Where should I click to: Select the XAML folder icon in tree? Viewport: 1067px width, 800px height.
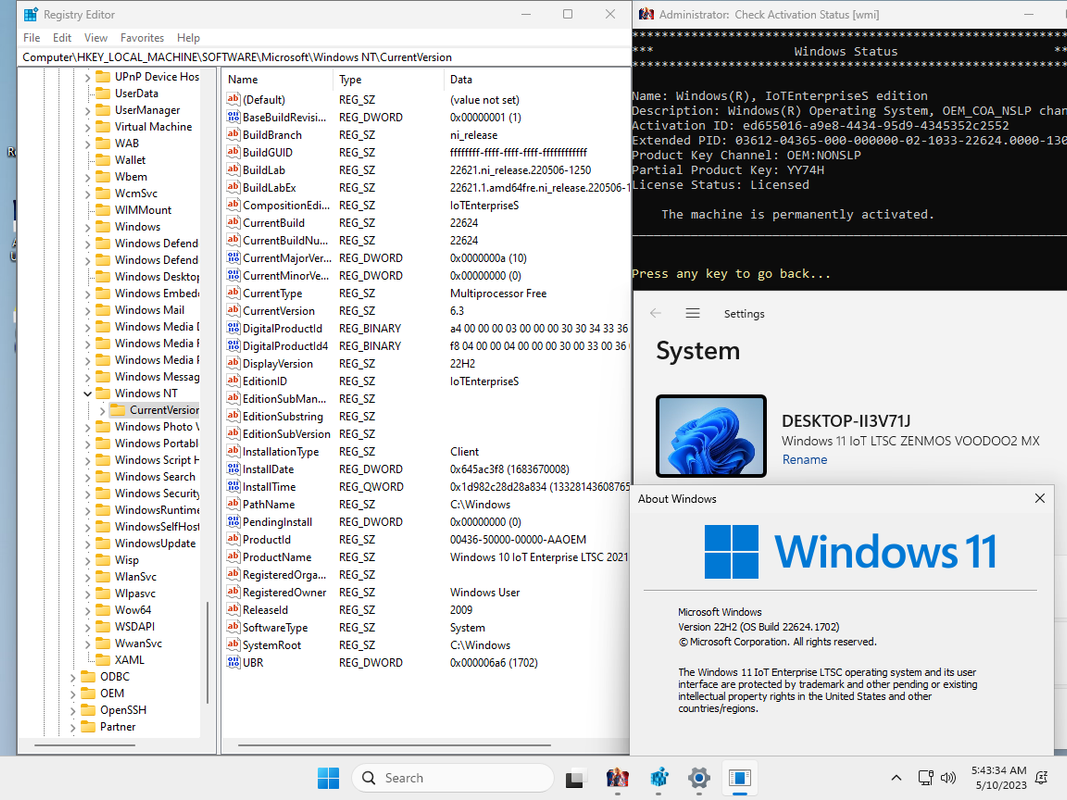(103, 660)
